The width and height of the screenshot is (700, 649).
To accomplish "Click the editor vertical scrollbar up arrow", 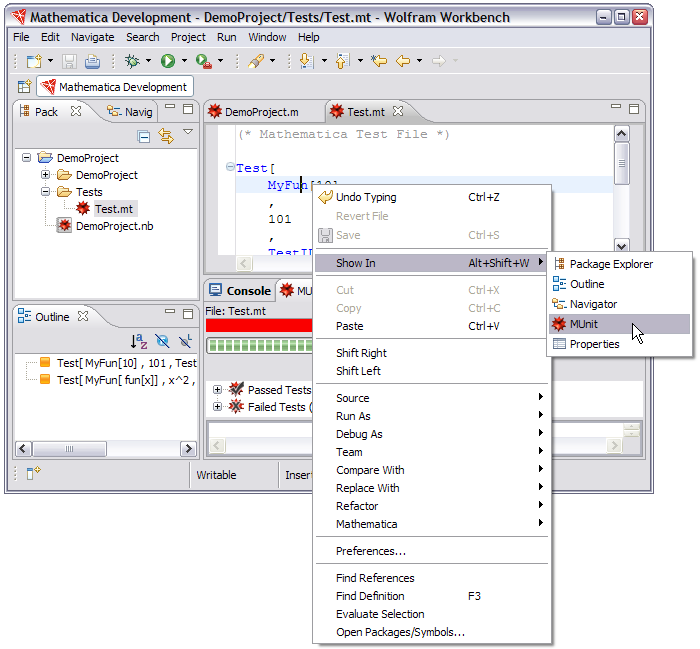I will tap(621, 133).
